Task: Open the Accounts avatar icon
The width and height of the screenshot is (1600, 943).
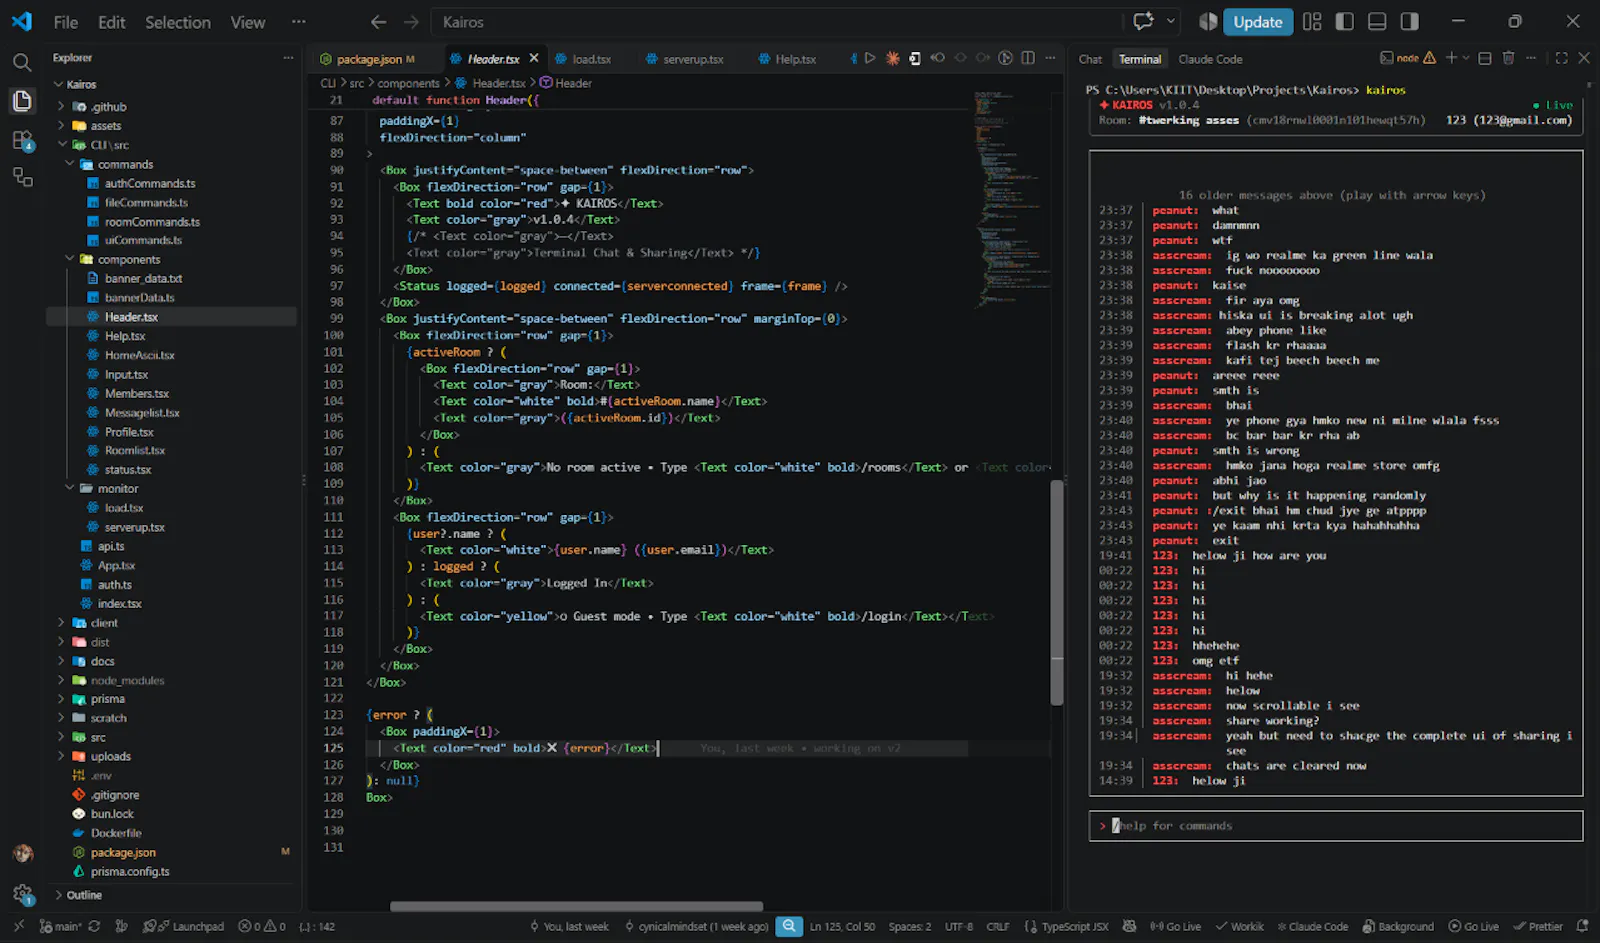Action: [22, 854]
